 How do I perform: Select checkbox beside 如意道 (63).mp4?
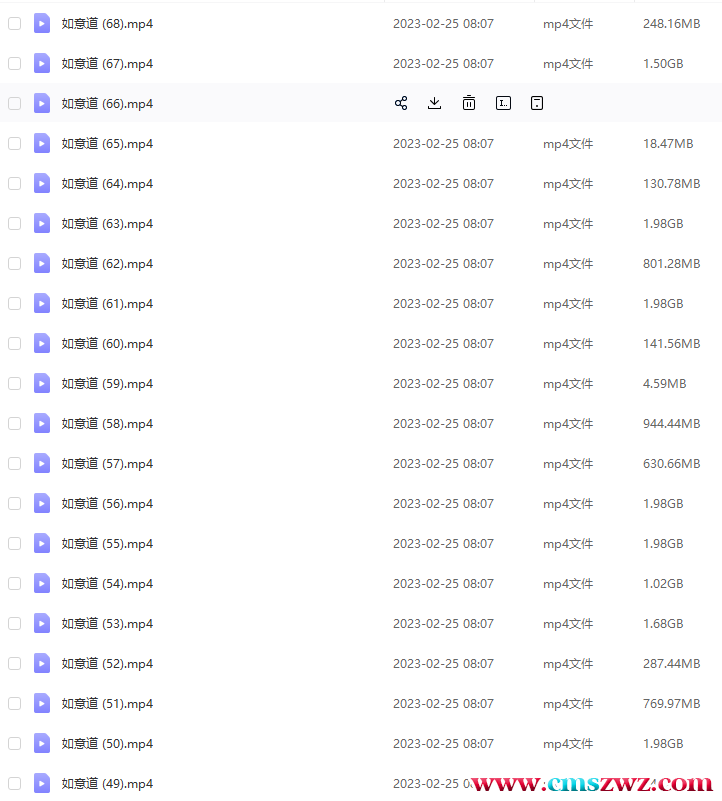tap(14, 223)
